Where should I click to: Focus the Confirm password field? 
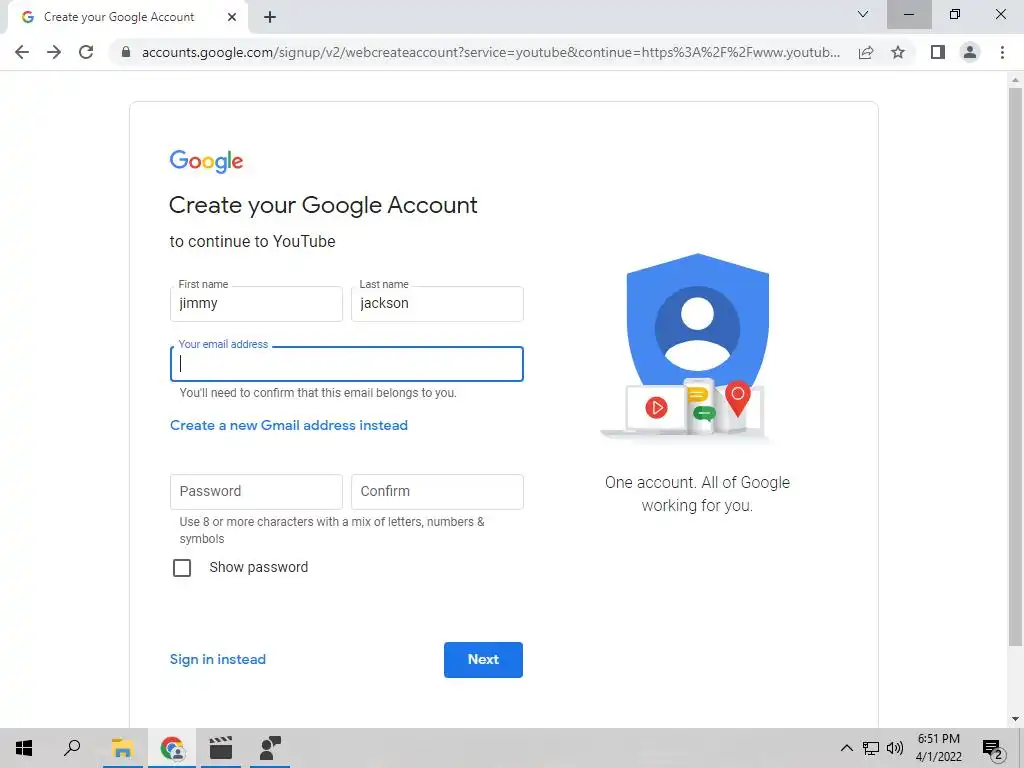pyautogui.click(x=437, y=492)
